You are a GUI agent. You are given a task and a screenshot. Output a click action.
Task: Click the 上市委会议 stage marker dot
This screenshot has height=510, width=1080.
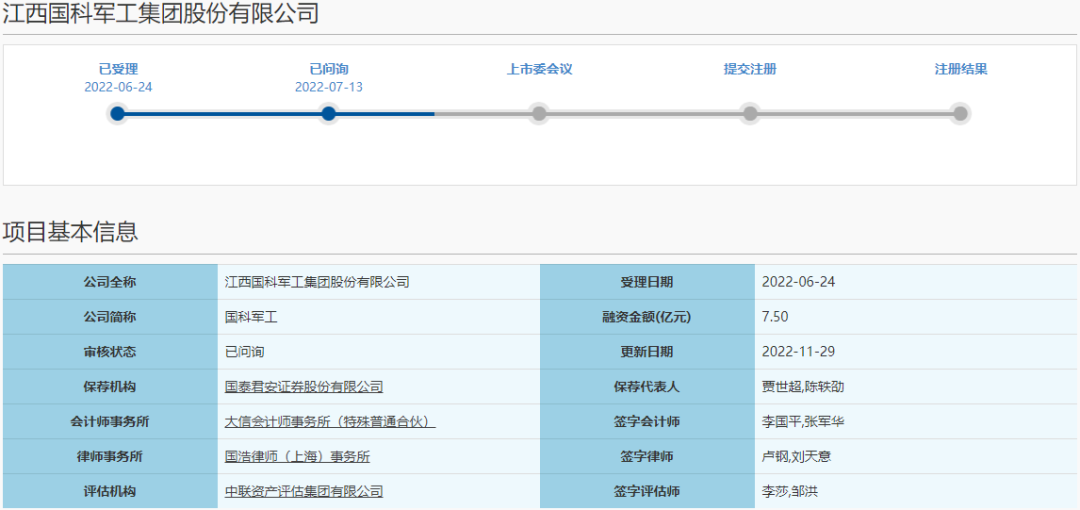click(539, 114)
